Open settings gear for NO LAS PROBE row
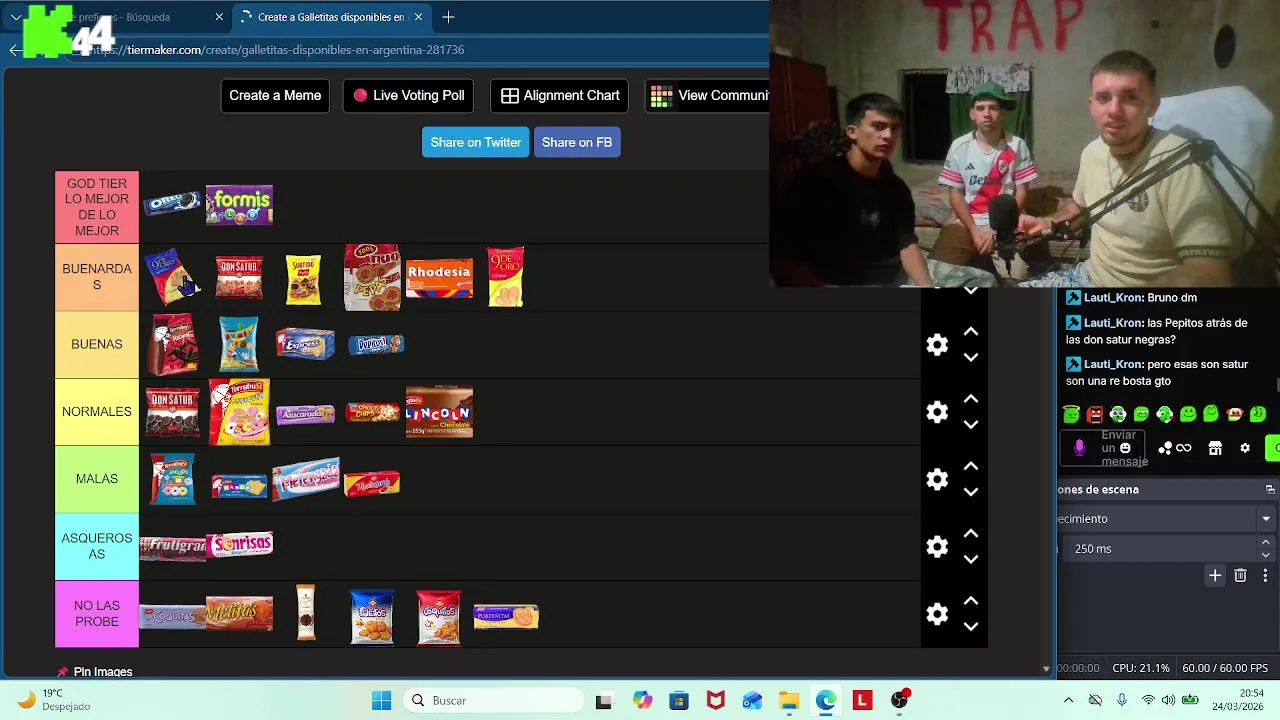The height and width of the screenshot is (720, 1280). point(937,614)
